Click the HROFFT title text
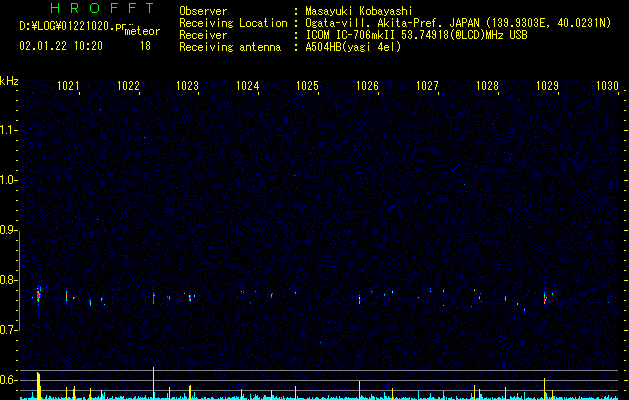The width and height of the screenshot is (629, 400). tap(103, 8)
